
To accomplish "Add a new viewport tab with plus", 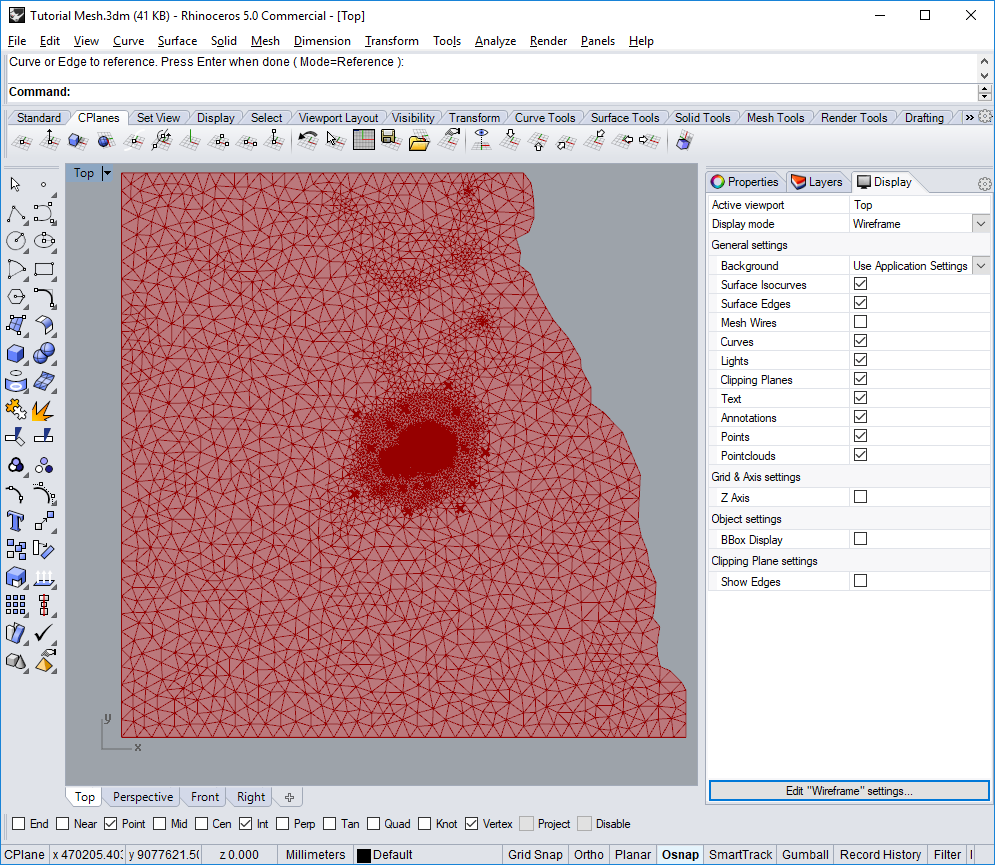I will pyautogui.click(x=289, y=797).
